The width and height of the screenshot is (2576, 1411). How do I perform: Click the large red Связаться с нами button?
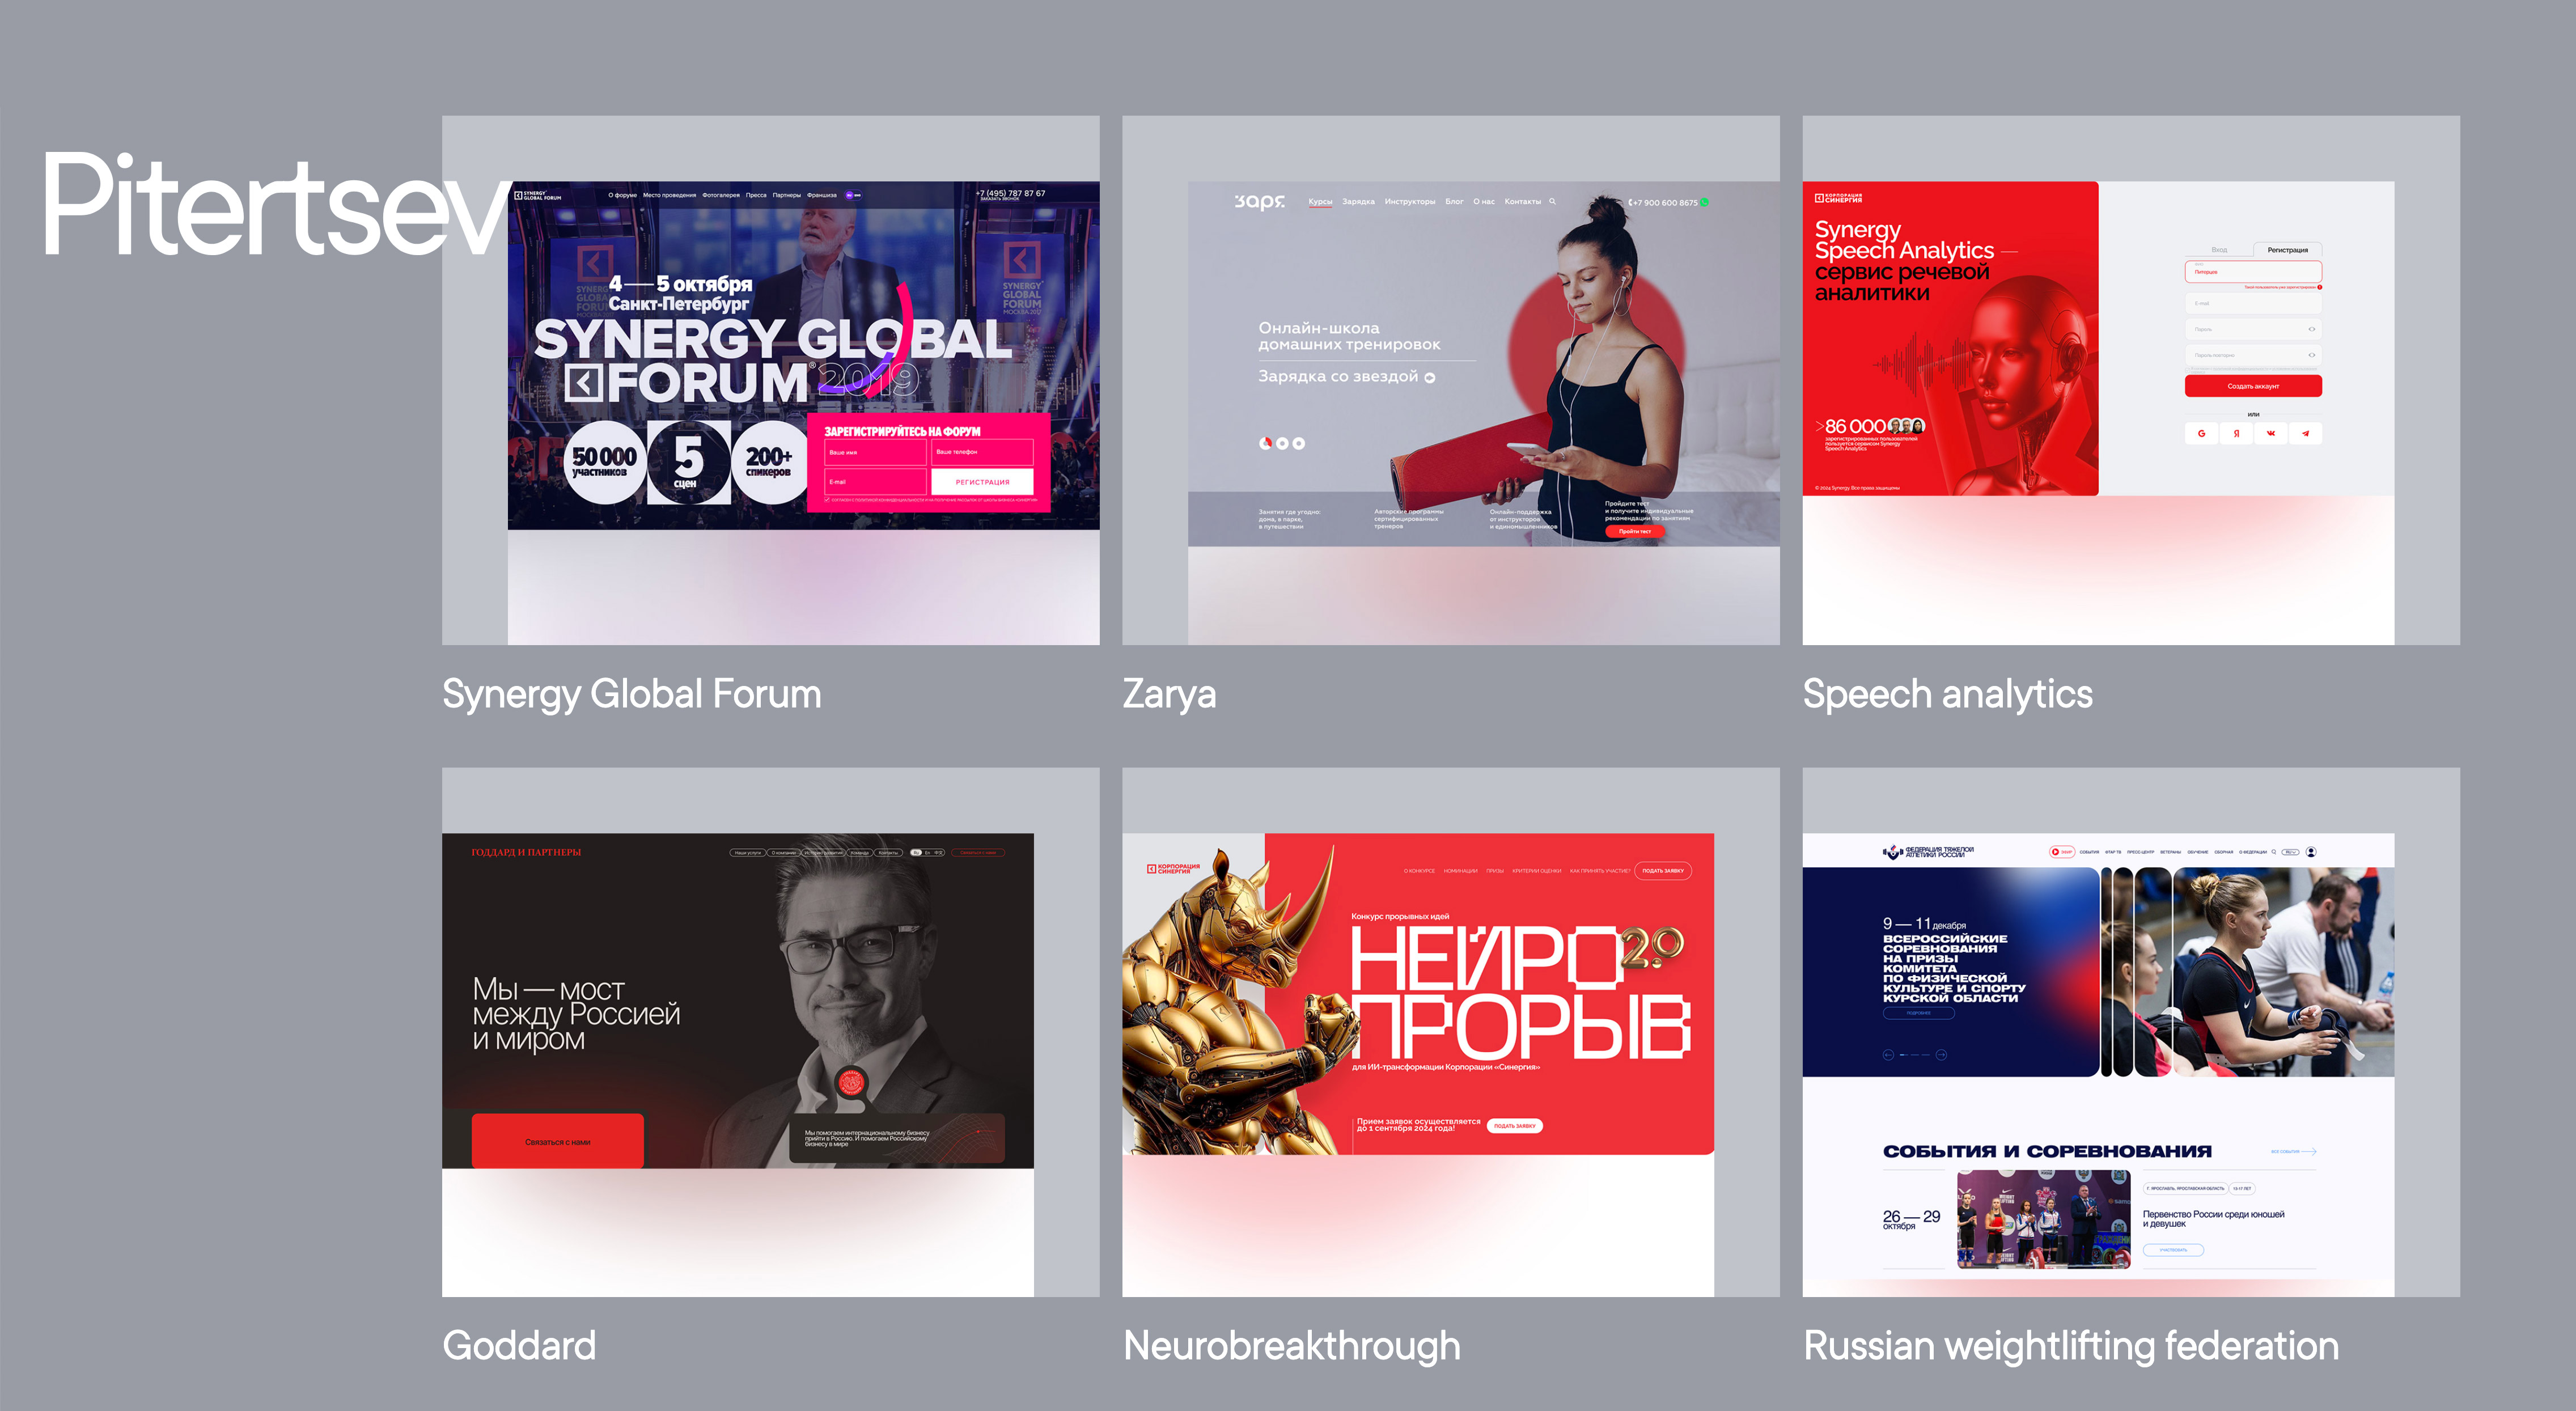click(x=557, y=1141)
